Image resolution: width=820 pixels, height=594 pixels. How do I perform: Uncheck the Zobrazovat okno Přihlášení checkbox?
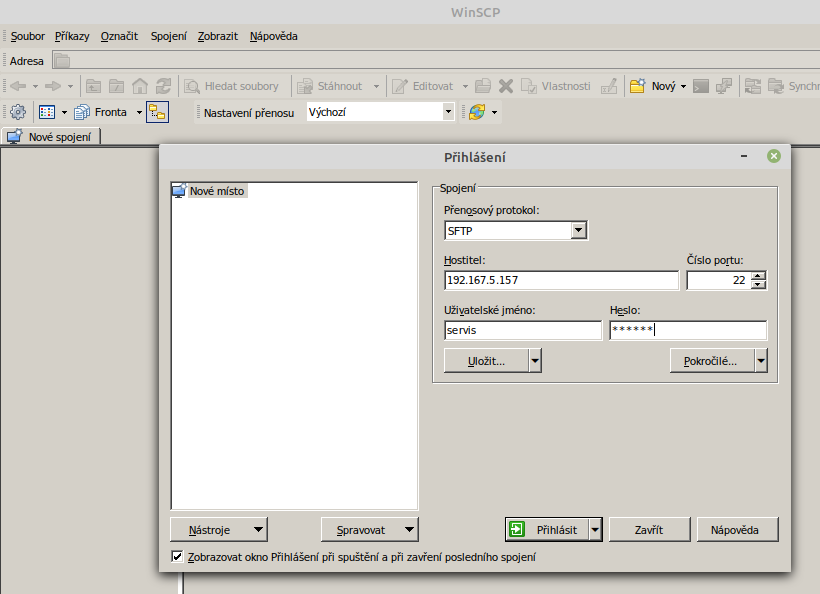(x=177, y=557)
